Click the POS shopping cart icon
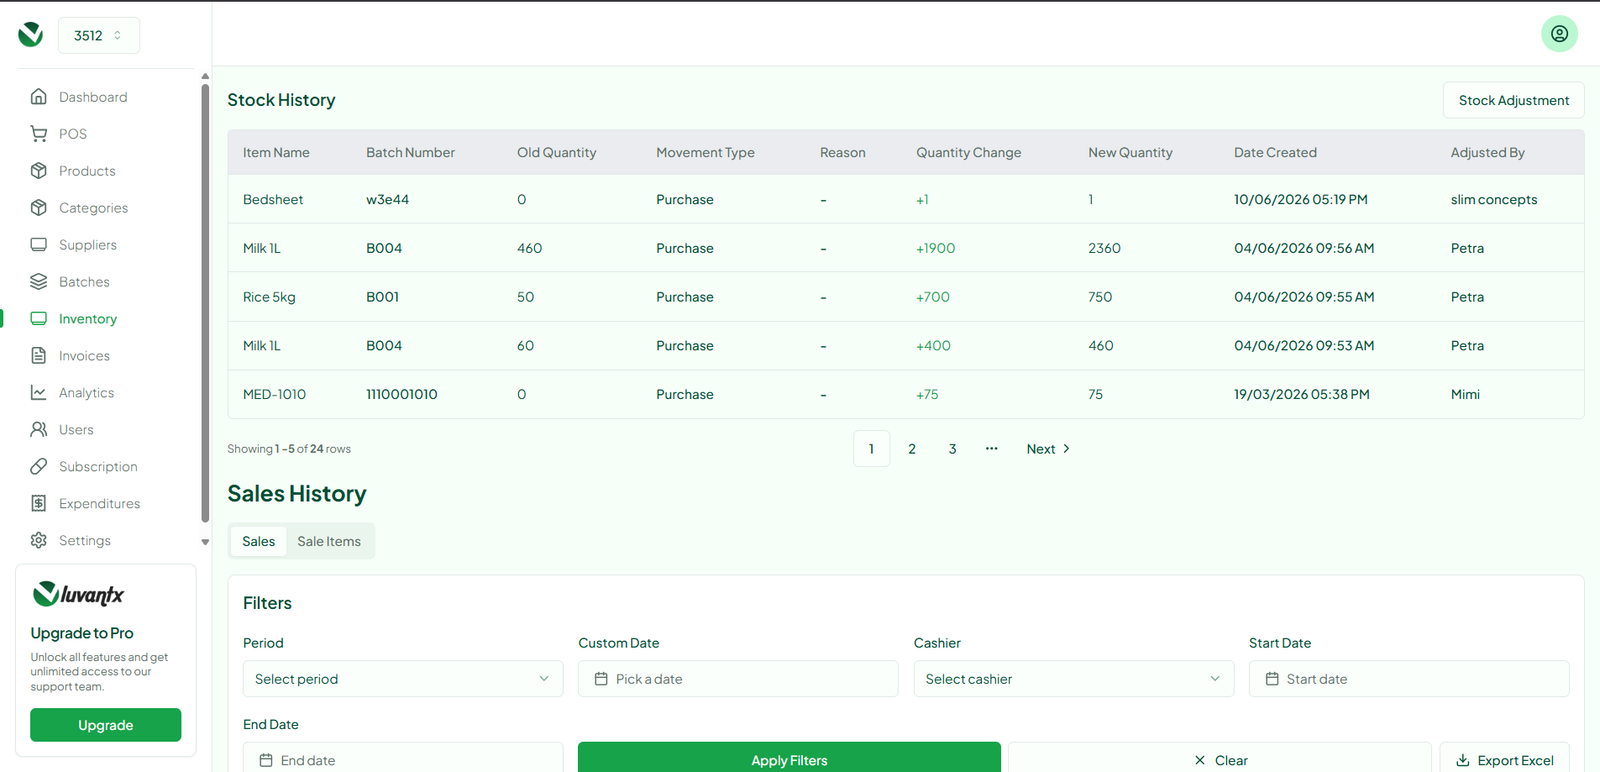This screenshot has height=772, width=1600. pos(39,134)
